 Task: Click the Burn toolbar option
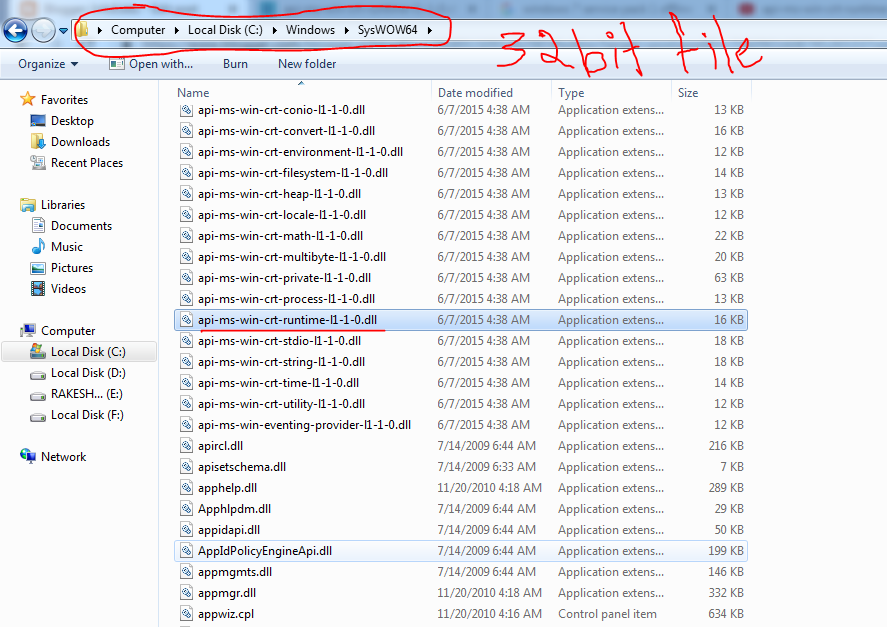(x=235, y=63)
